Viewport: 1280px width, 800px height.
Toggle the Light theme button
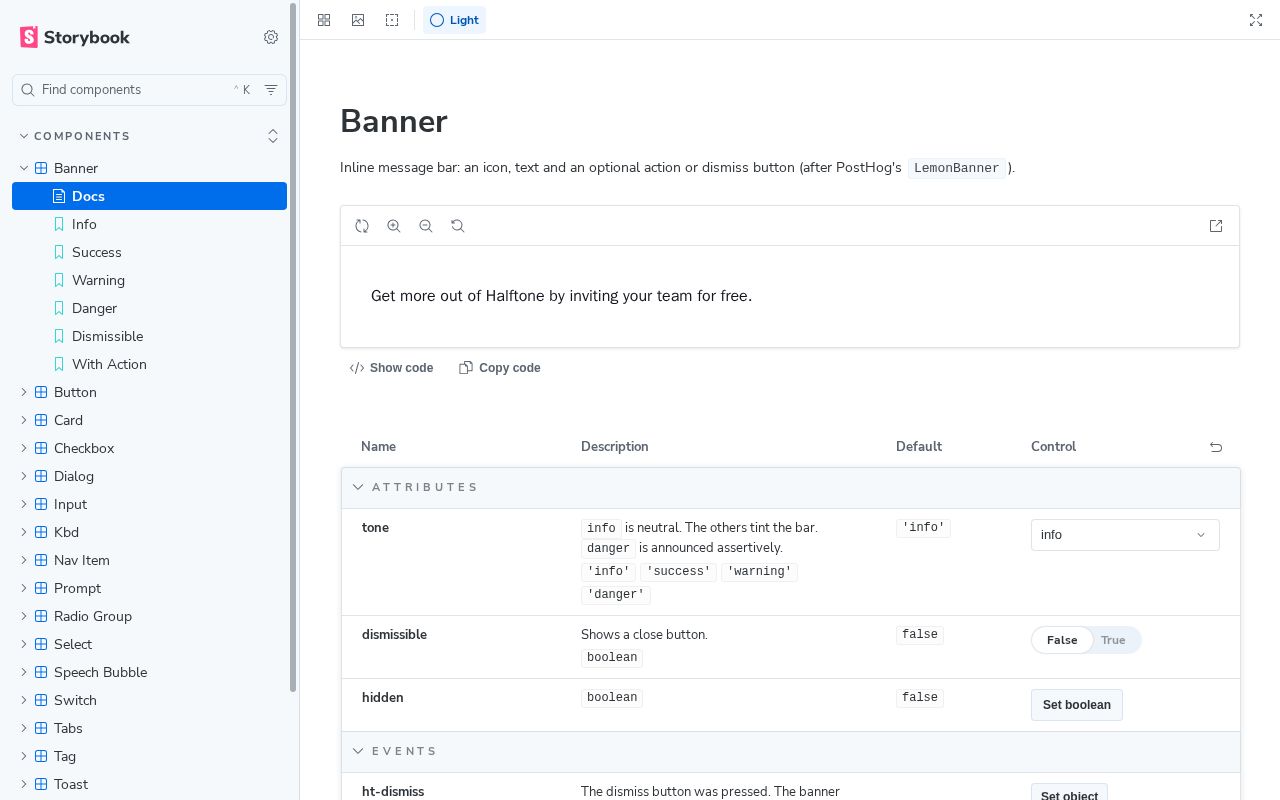point(454,20)
